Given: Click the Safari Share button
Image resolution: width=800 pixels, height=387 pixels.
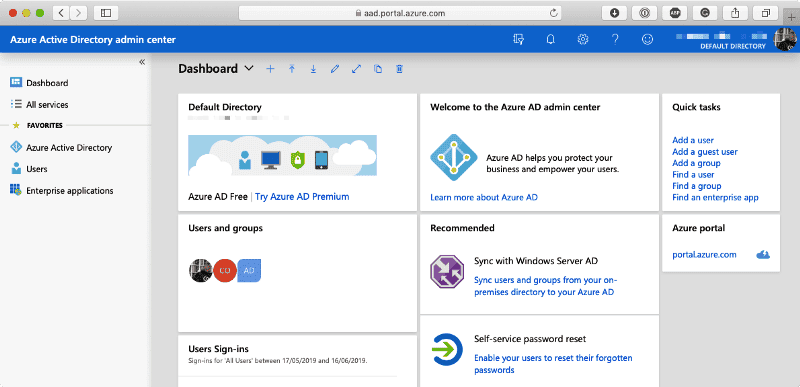Looking at the screenshot, I should 735,13.
